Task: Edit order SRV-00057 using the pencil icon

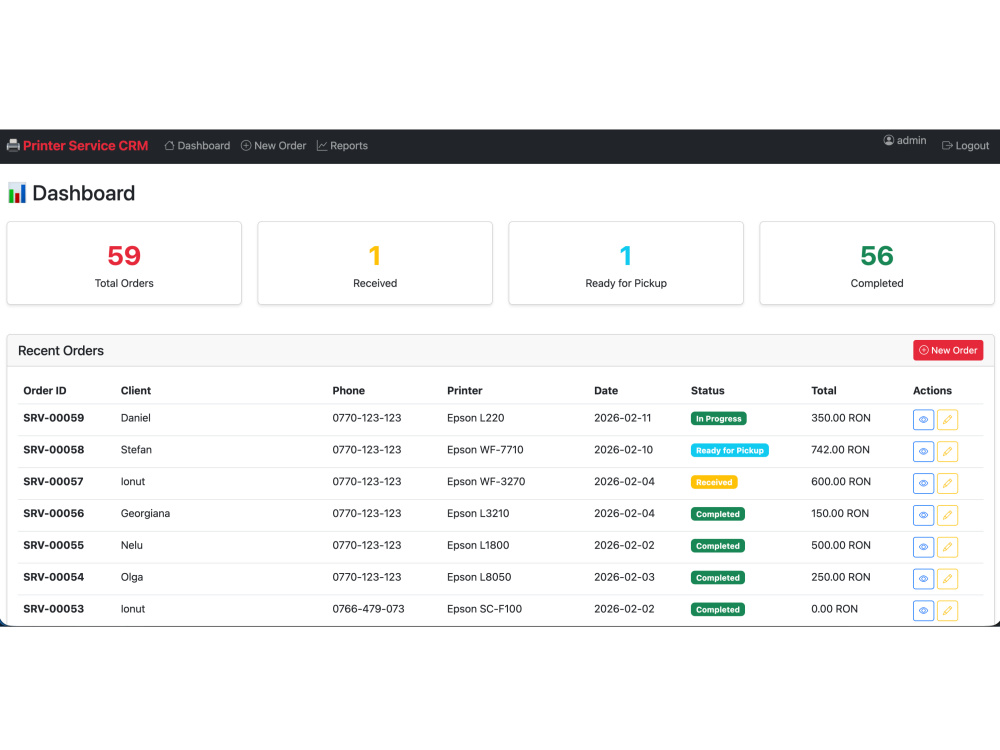Action: point(947,483)
